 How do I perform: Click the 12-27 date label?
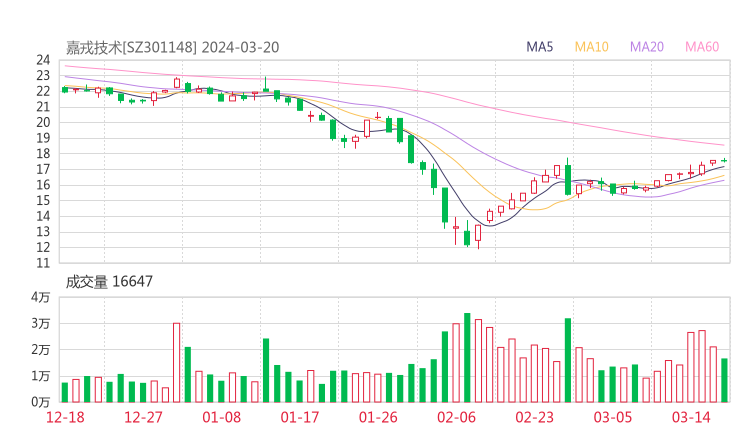[x=143, y=417]
